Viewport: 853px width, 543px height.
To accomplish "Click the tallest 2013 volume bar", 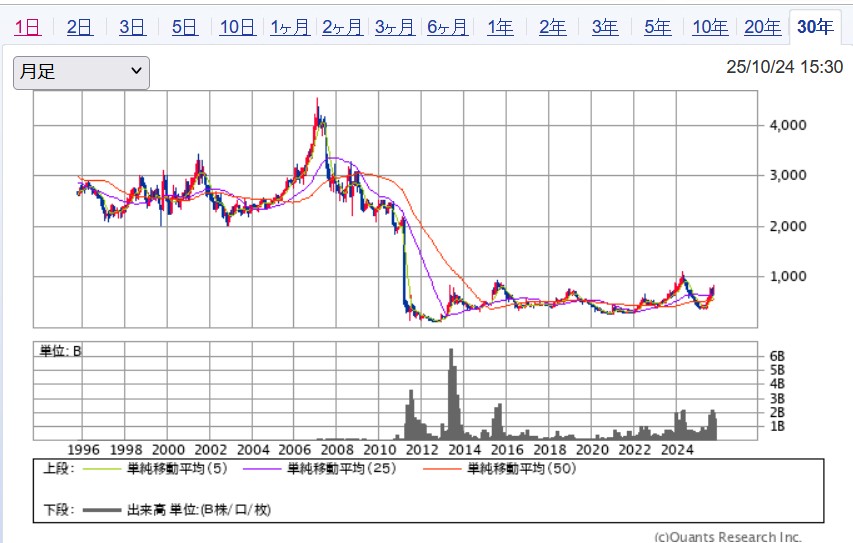I will point(451,392).
